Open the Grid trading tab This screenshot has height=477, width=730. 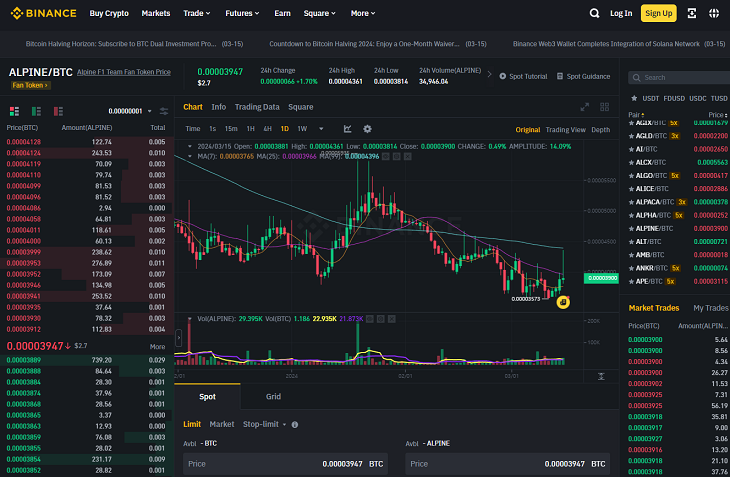click(273, 396)
